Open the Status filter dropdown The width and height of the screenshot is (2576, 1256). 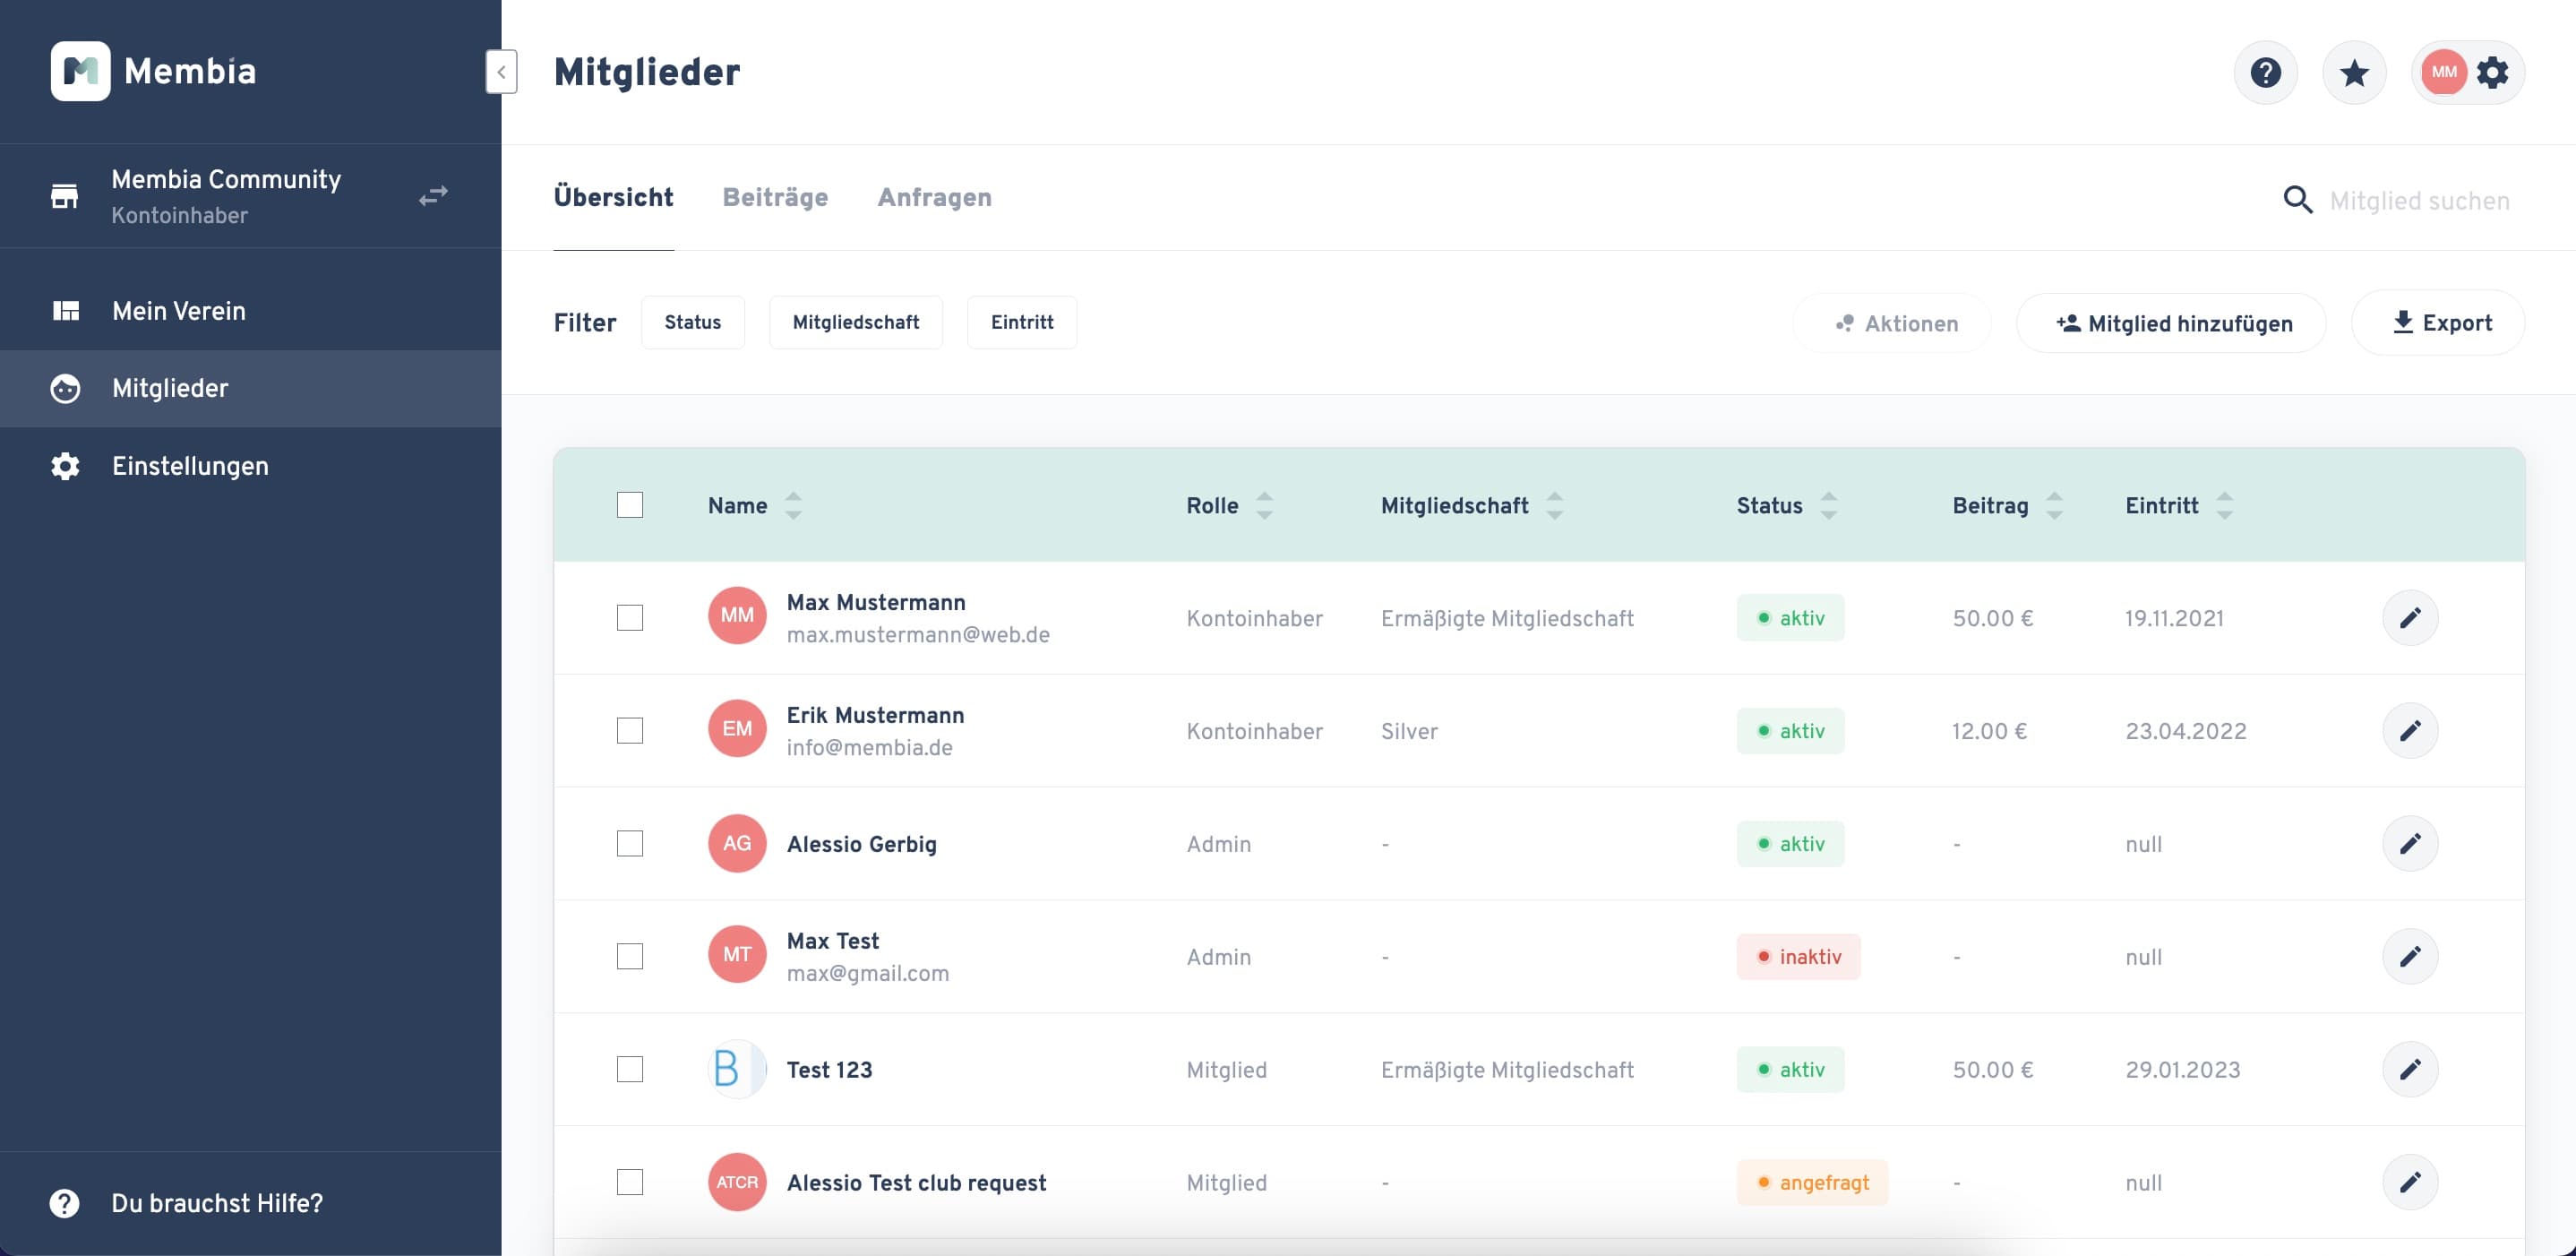pyautogui.click(x=693, y=322)
